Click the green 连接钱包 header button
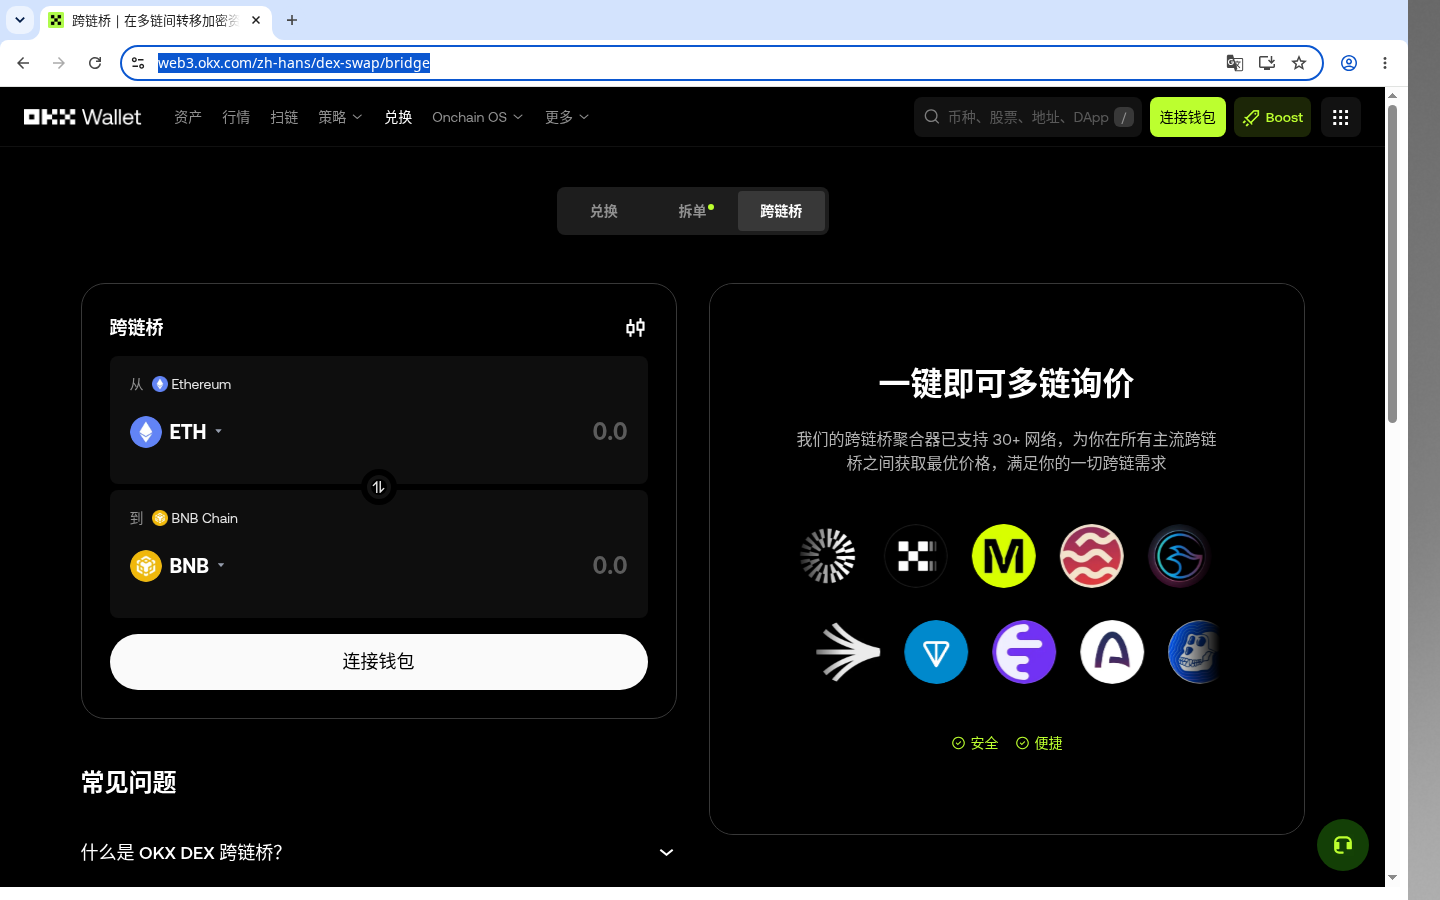Image resolution: width=1440 pixels, height=900 pixels. [1188, 117]
